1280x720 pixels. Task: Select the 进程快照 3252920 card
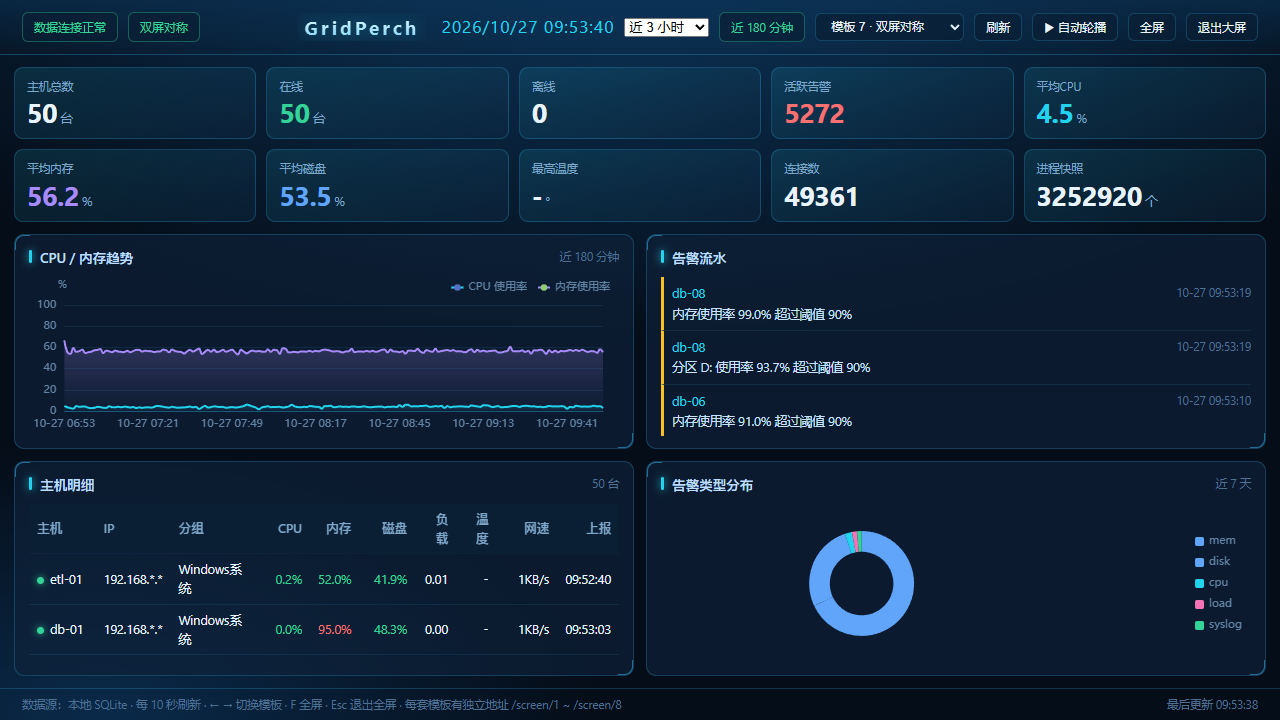point(1145,185)
